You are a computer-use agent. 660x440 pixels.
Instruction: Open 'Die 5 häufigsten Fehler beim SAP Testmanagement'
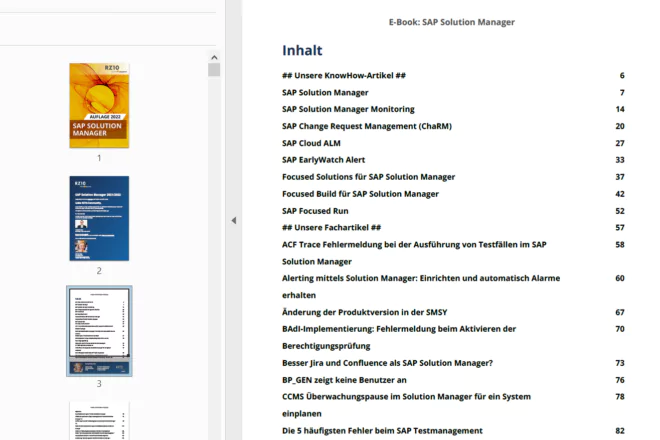[382, 431]
